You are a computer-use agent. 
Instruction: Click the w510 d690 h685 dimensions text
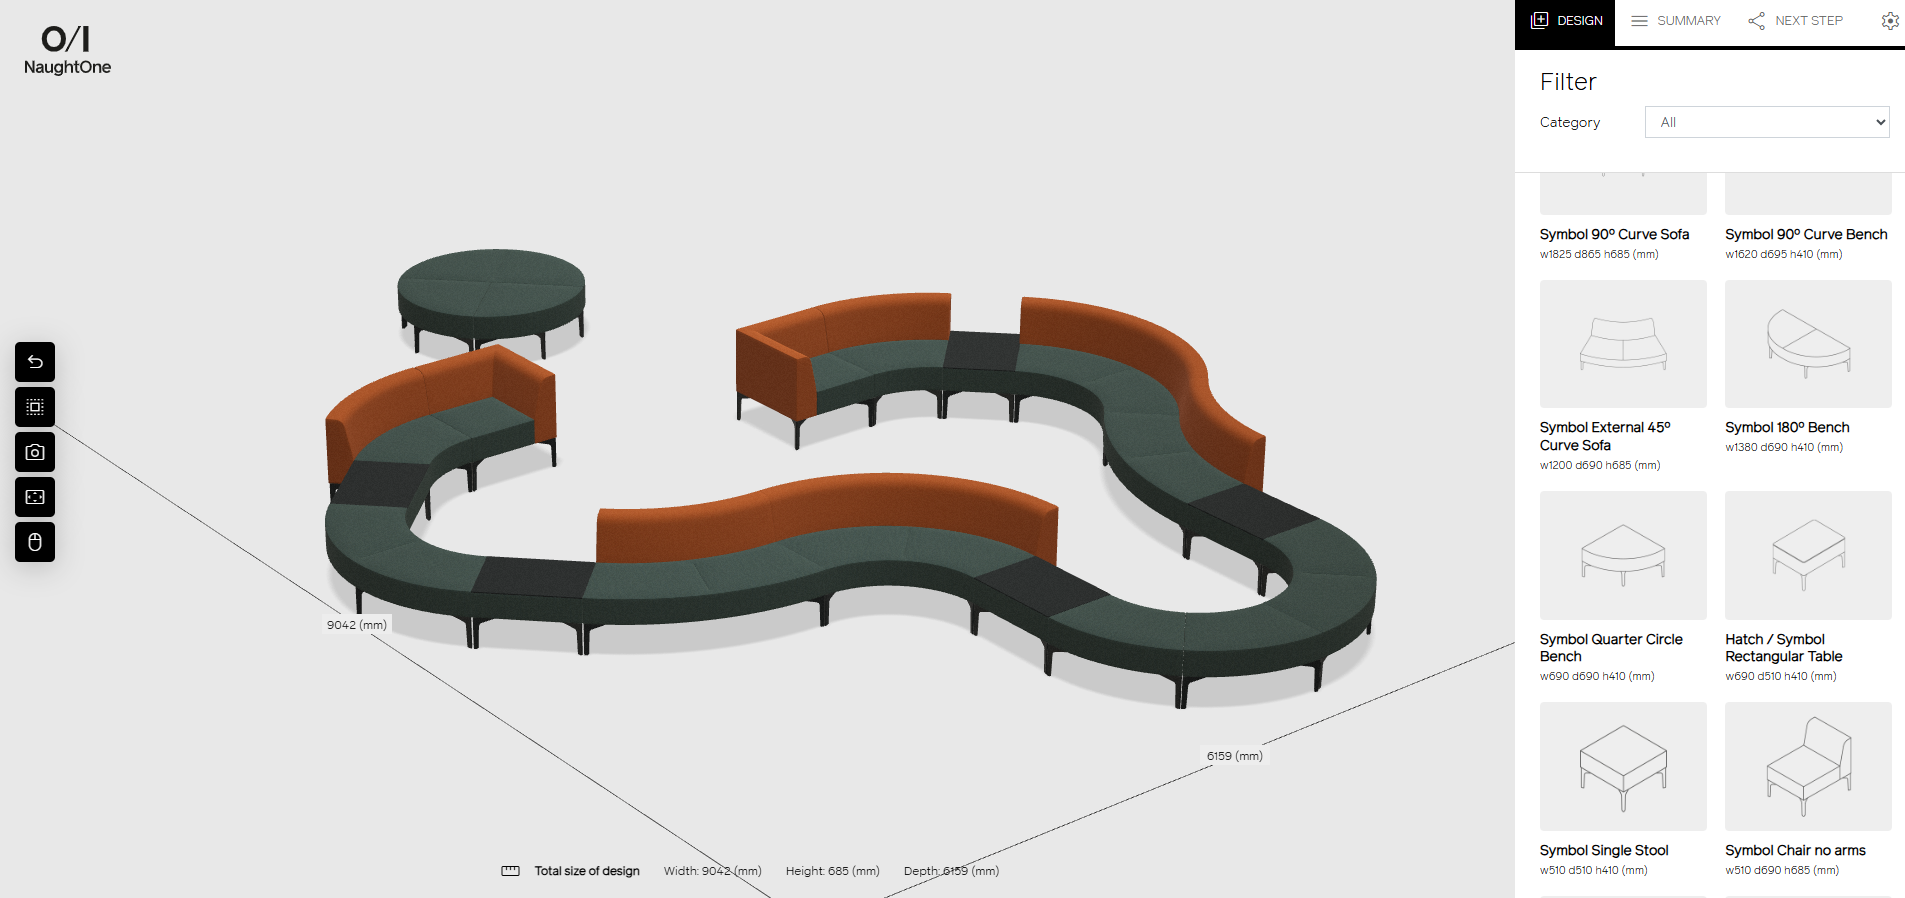click(x=1781, y=870)
